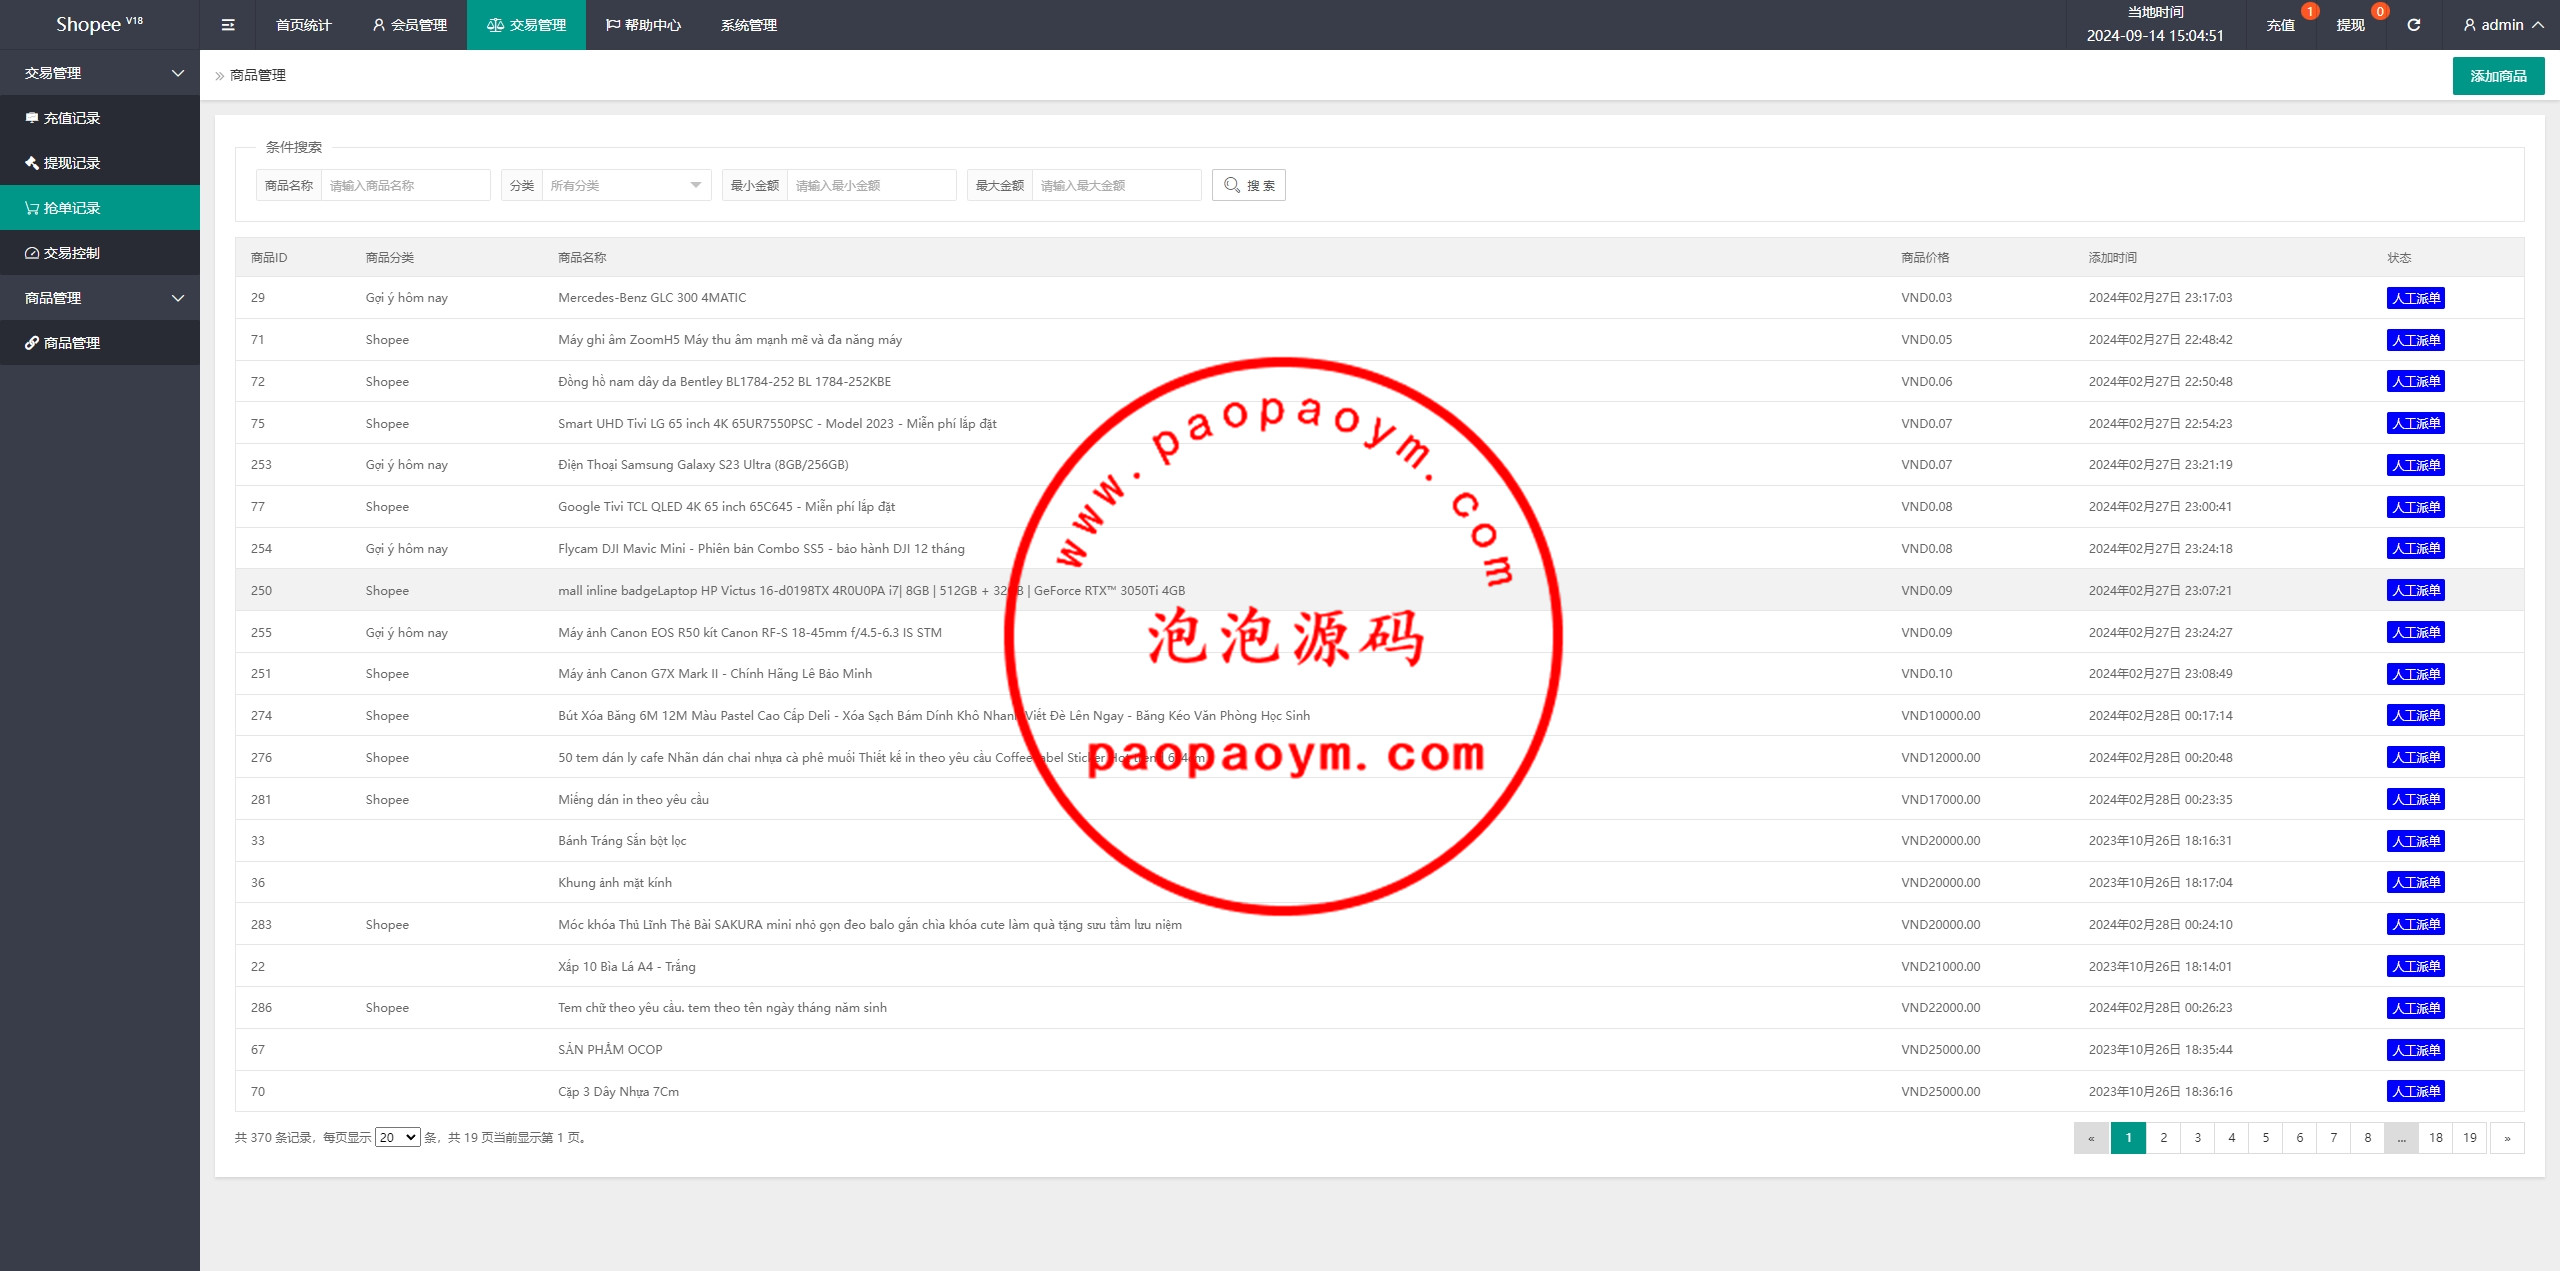Open 充值 notifications in top bar
2560x1271 pixels.
click(2281, 25)
